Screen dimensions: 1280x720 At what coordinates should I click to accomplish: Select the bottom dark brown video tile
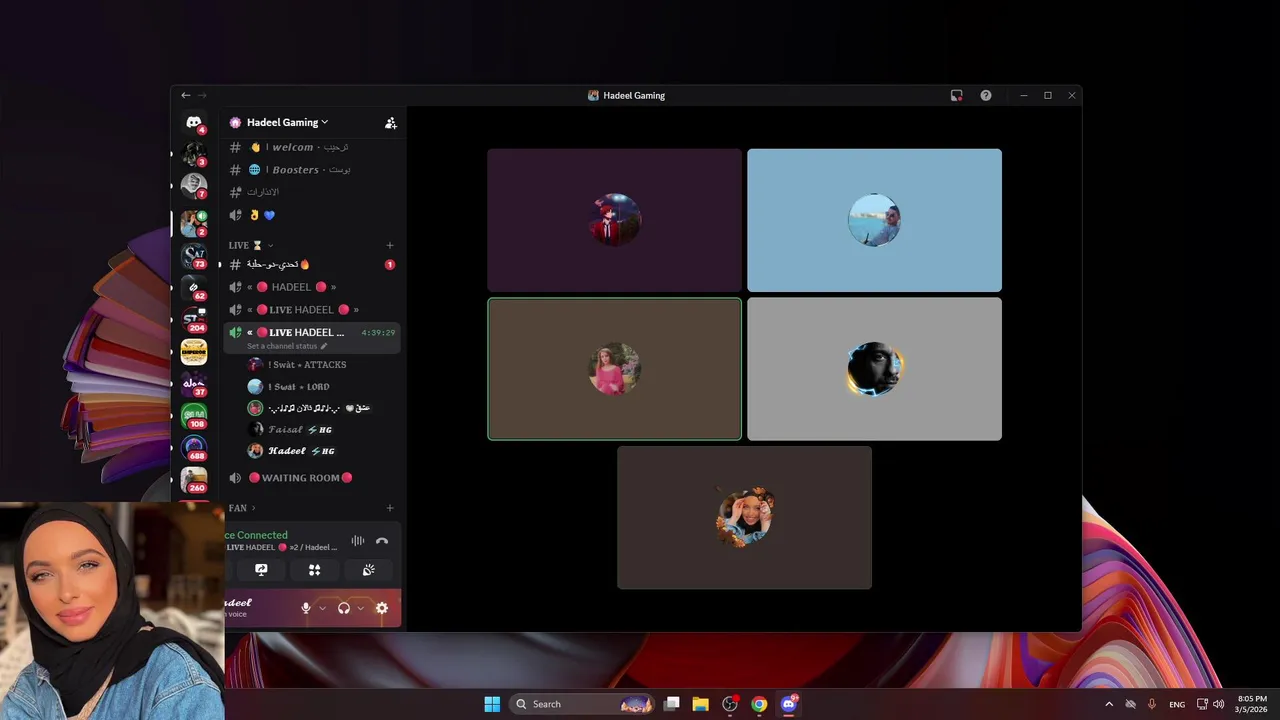744,517
